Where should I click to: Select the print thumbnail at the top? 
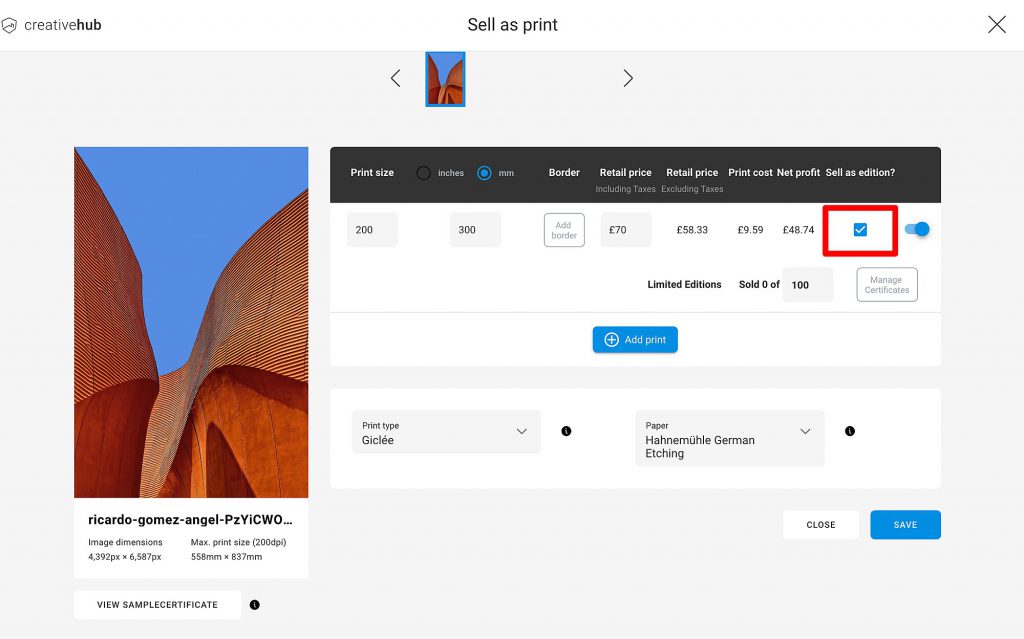click(x=444, y=79)
